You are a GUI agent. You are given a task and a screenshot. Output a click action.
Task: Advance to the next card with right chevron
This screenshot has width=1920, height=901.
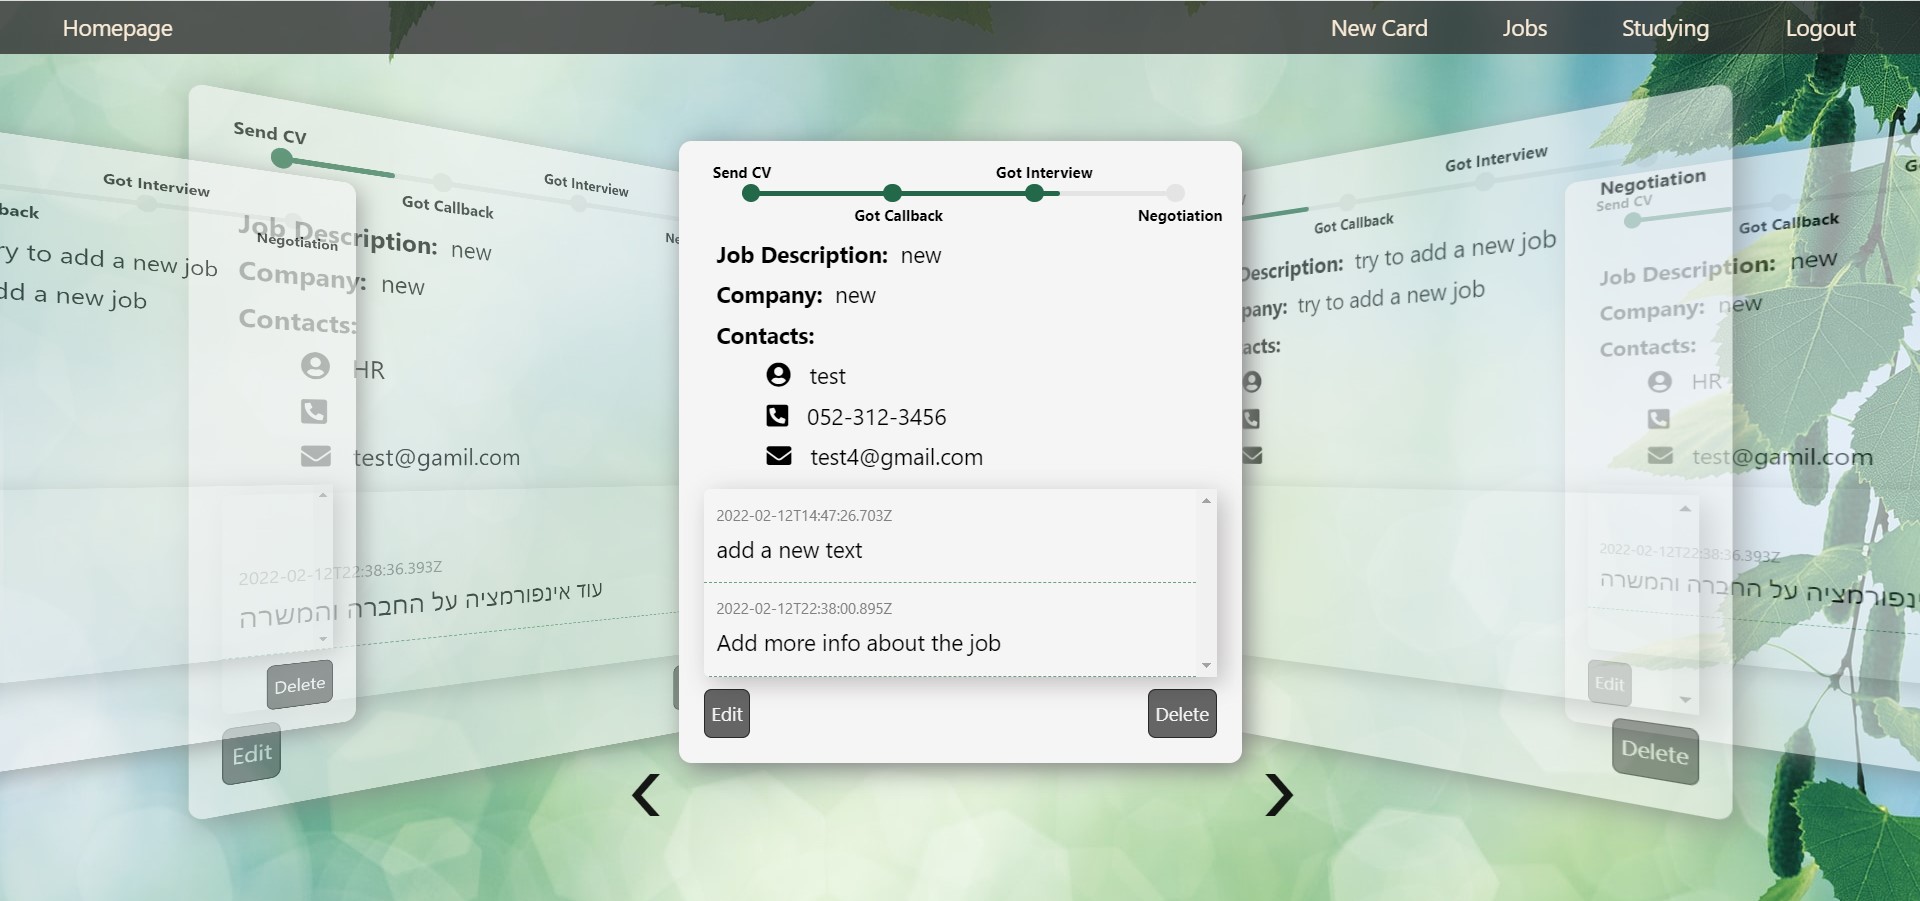tap(1279, 795)
